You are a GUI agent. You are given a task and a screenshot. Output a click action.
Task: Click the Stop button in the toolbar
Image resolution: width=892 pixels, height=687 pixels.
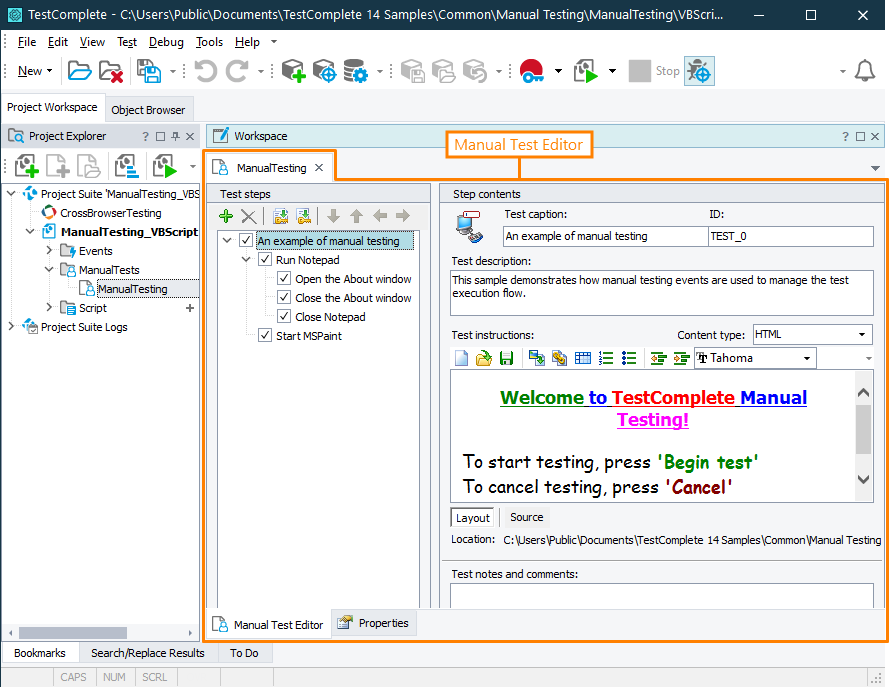(655, 71)
